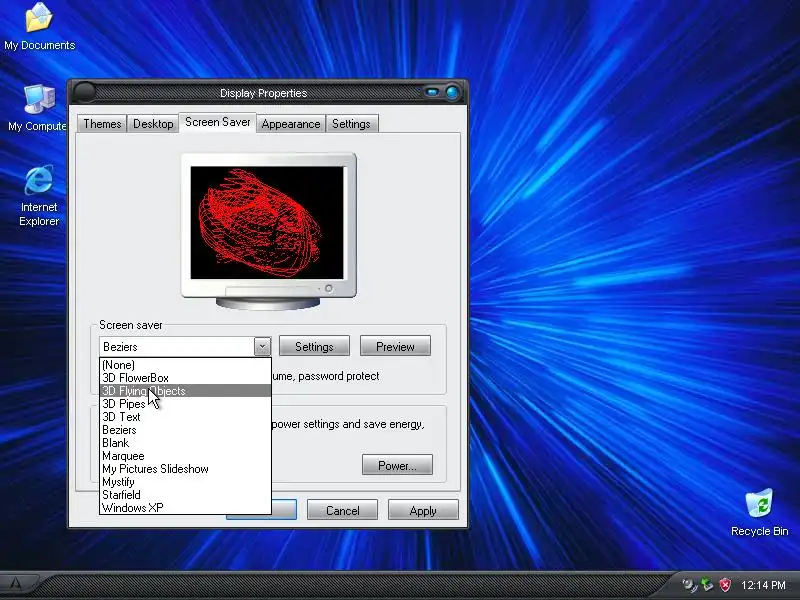The width and height of the screenshot is (800, 600).
Task: Switch to the Themes tab
Action: (x=102, y=124)
